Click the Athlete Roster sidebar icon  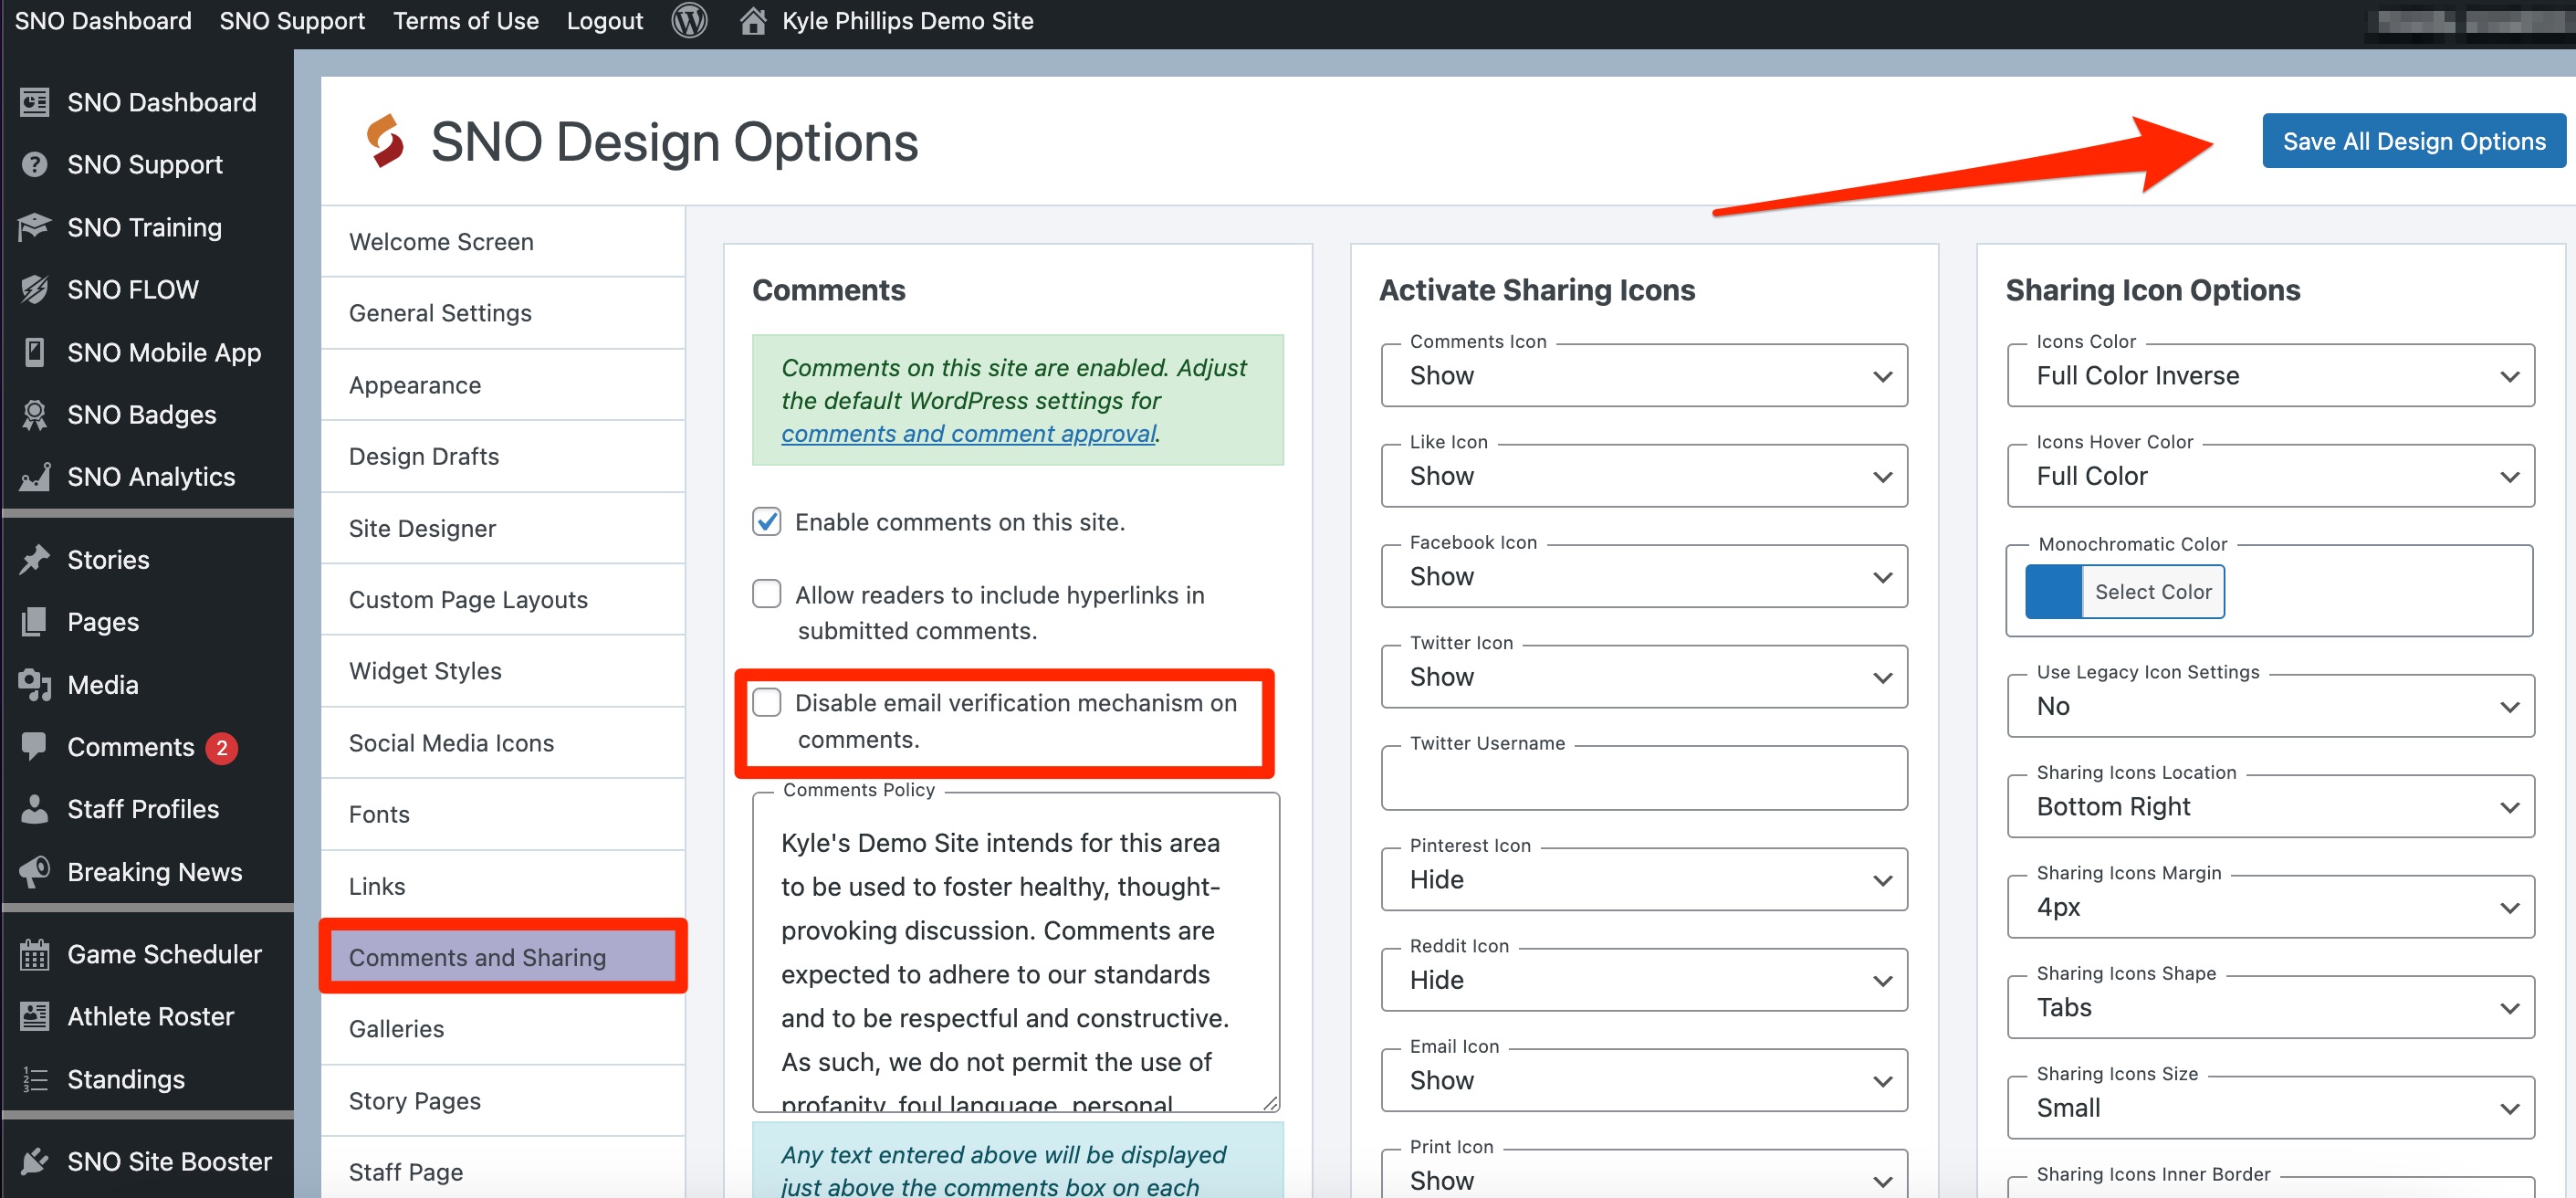tap(34, 1016)
